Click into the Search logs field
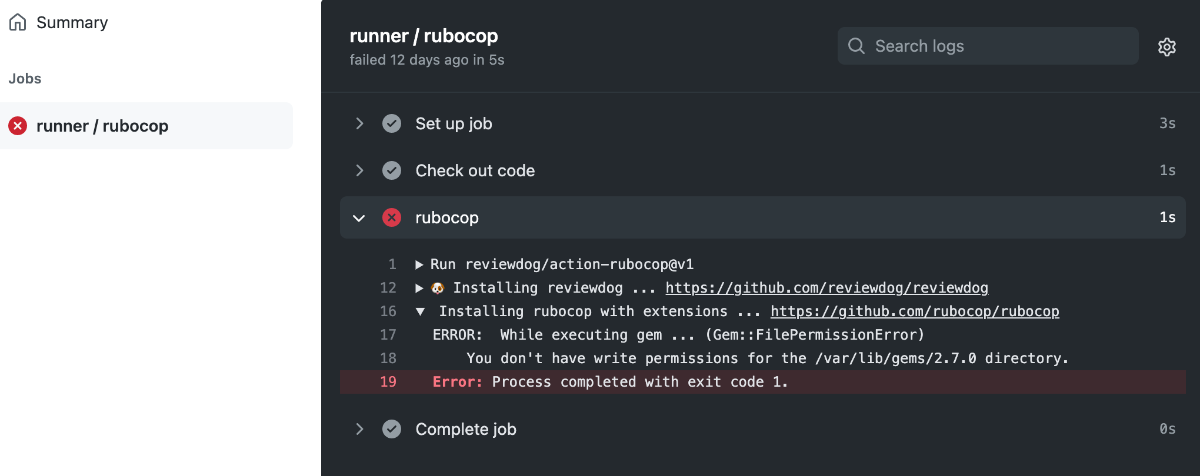The image size is (1200, 476). (x=988, y=46)
